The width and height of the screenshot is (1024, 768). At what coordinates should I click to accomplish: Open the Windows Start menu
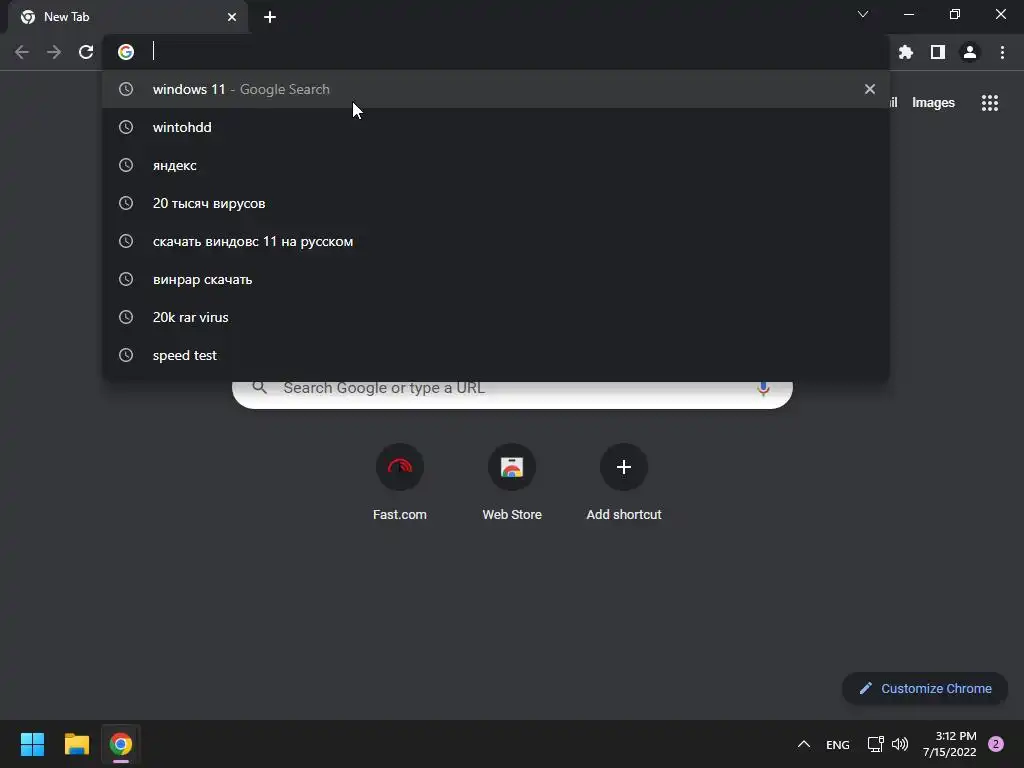click(32, 744)
